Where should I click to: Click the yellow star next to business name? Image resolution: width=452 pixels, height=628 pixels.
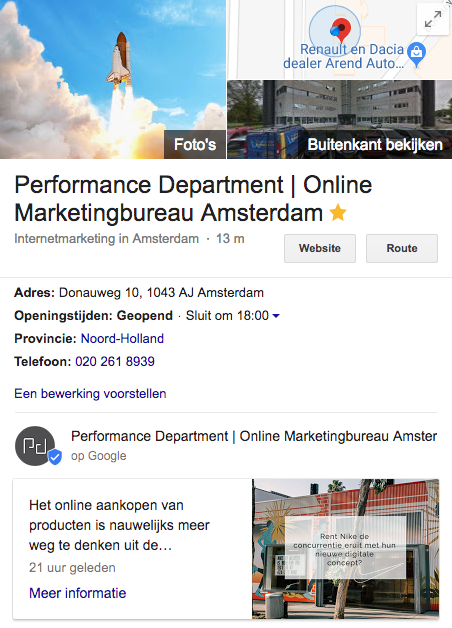click(338, 212)
